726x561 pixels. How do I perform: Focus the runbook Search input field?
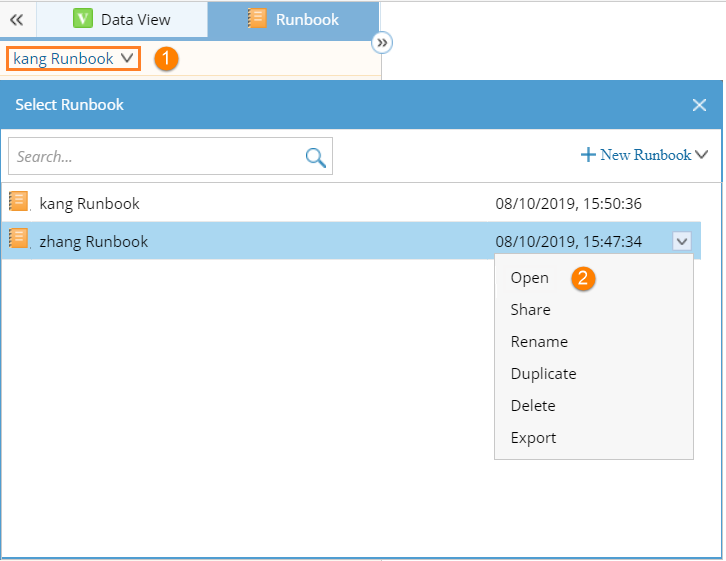coord(156,156)
